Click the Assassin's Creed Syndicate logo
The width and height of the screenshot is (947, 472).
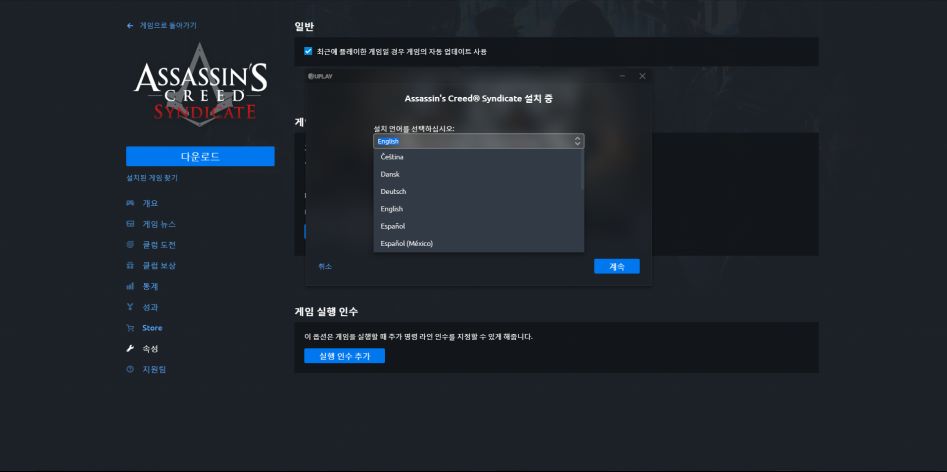point(200,86)
